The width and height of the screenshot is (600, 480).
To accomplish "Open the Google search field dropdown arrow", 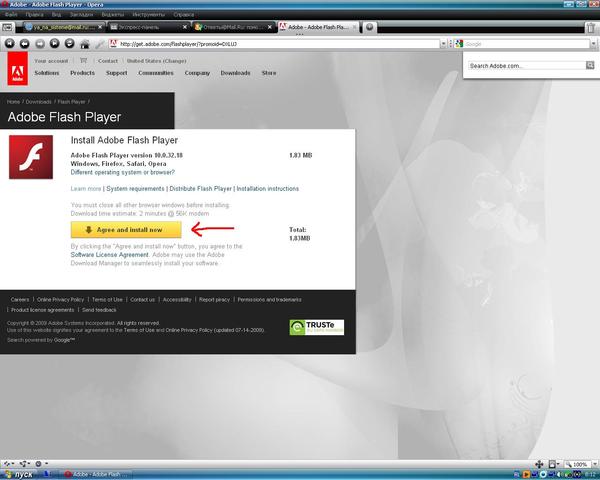I will click(x=594, y=44).
